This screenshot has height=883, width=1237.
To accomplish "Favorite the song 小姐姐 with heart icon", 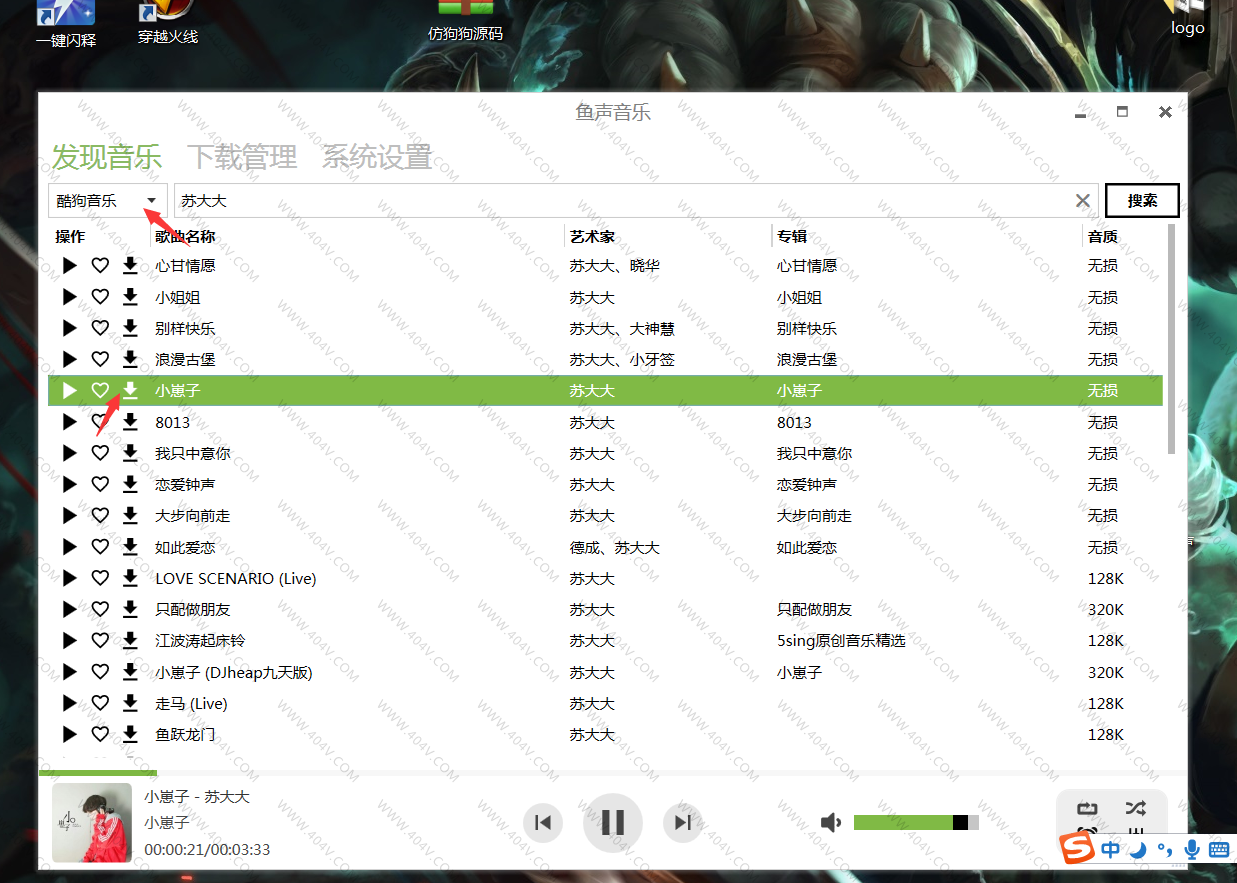I will (100, 297).
